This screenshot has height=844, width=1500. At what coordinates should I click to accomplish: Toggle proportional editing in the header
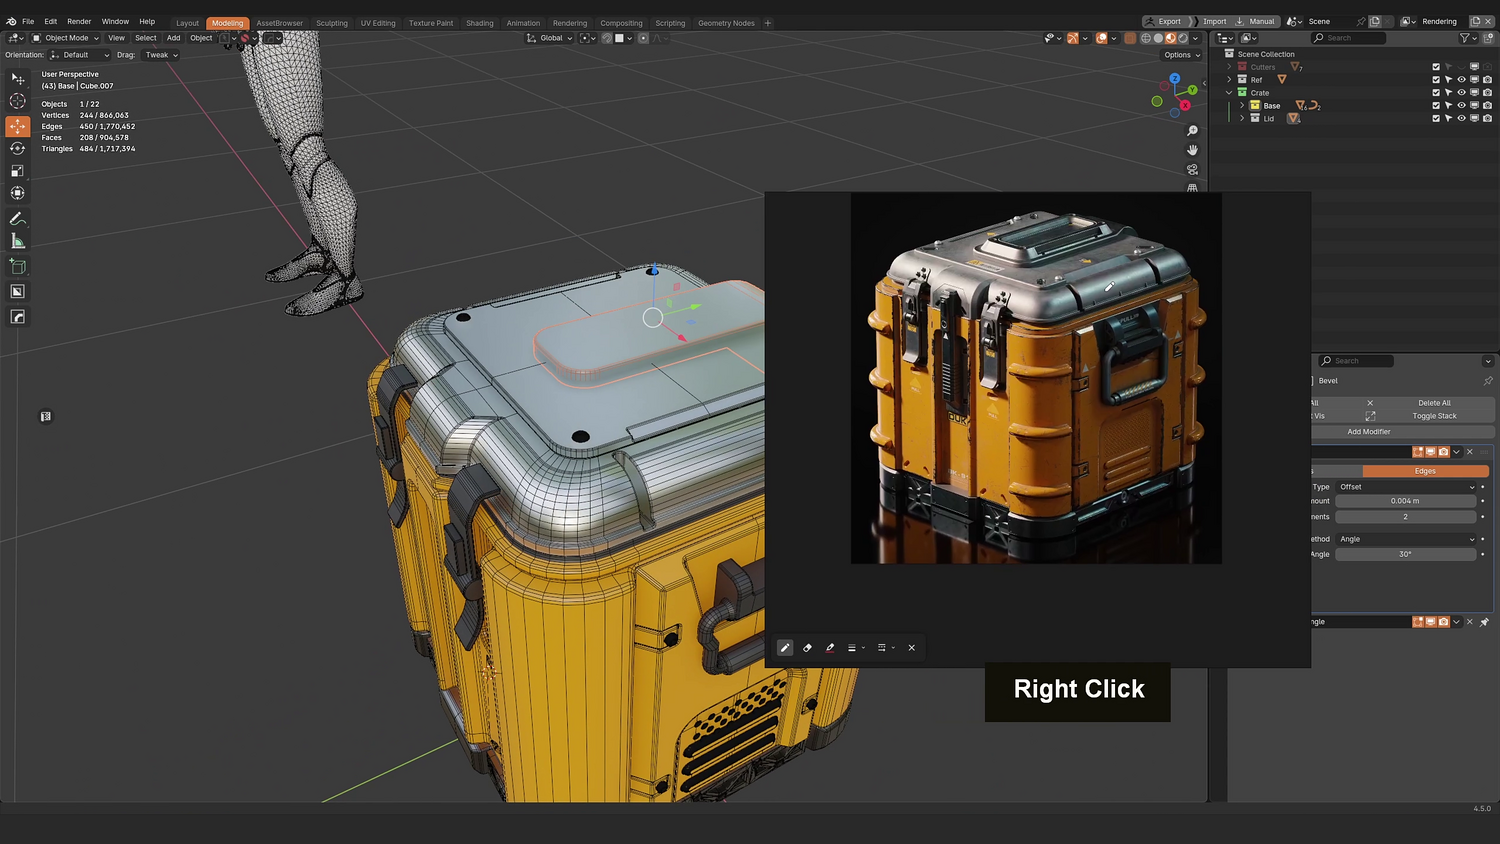click(x=643, y=38)
